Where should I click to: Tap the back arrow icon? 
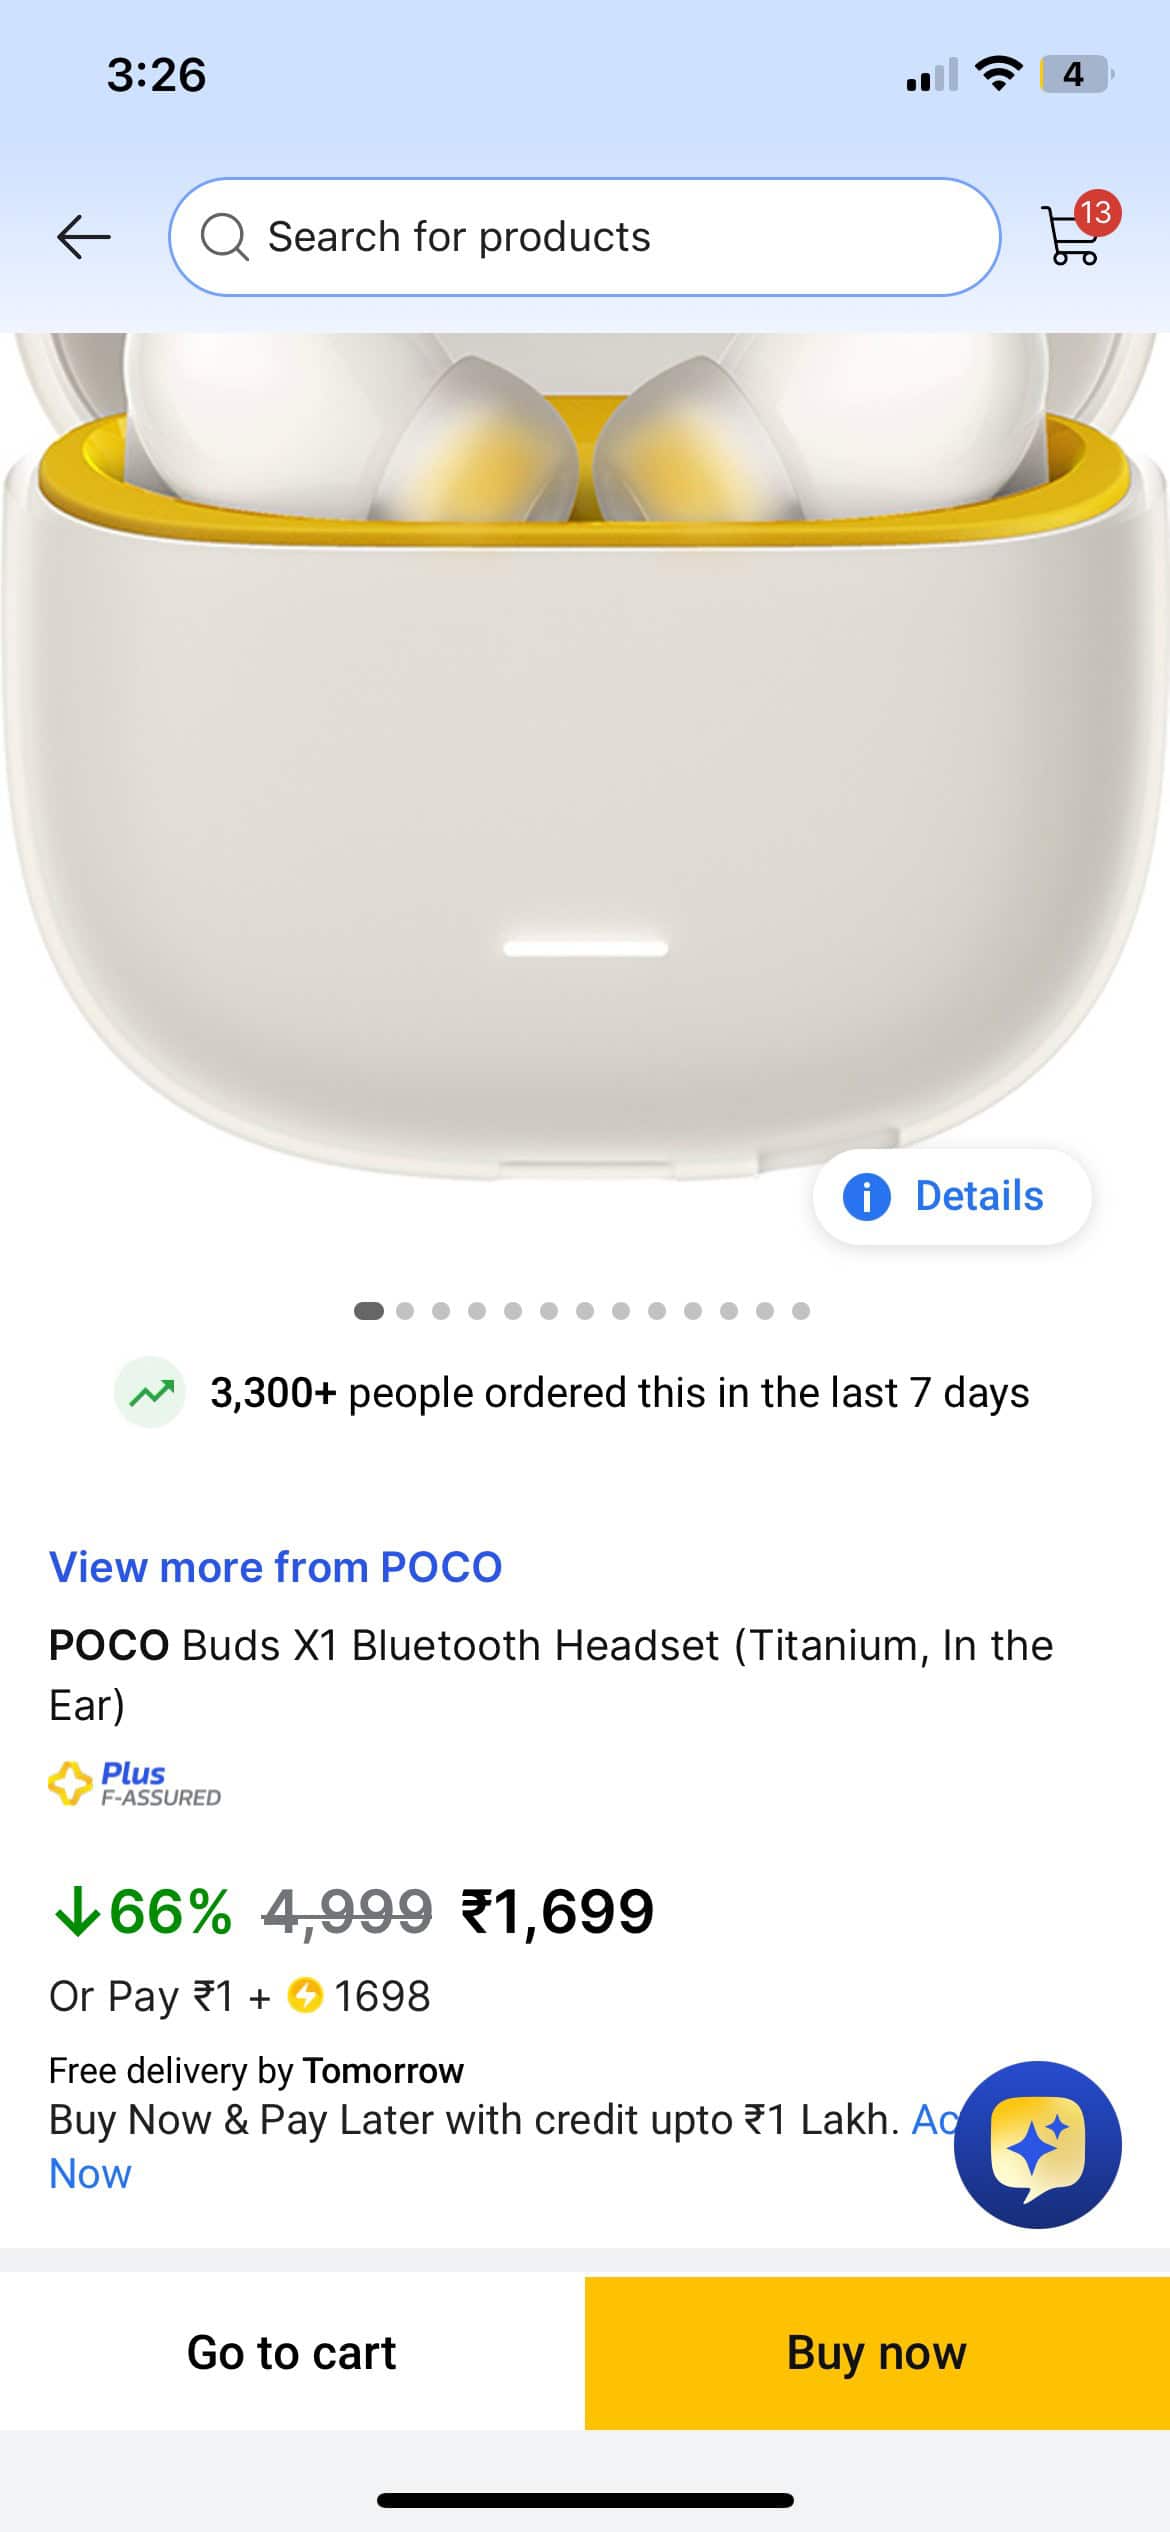tap(84, 237)
